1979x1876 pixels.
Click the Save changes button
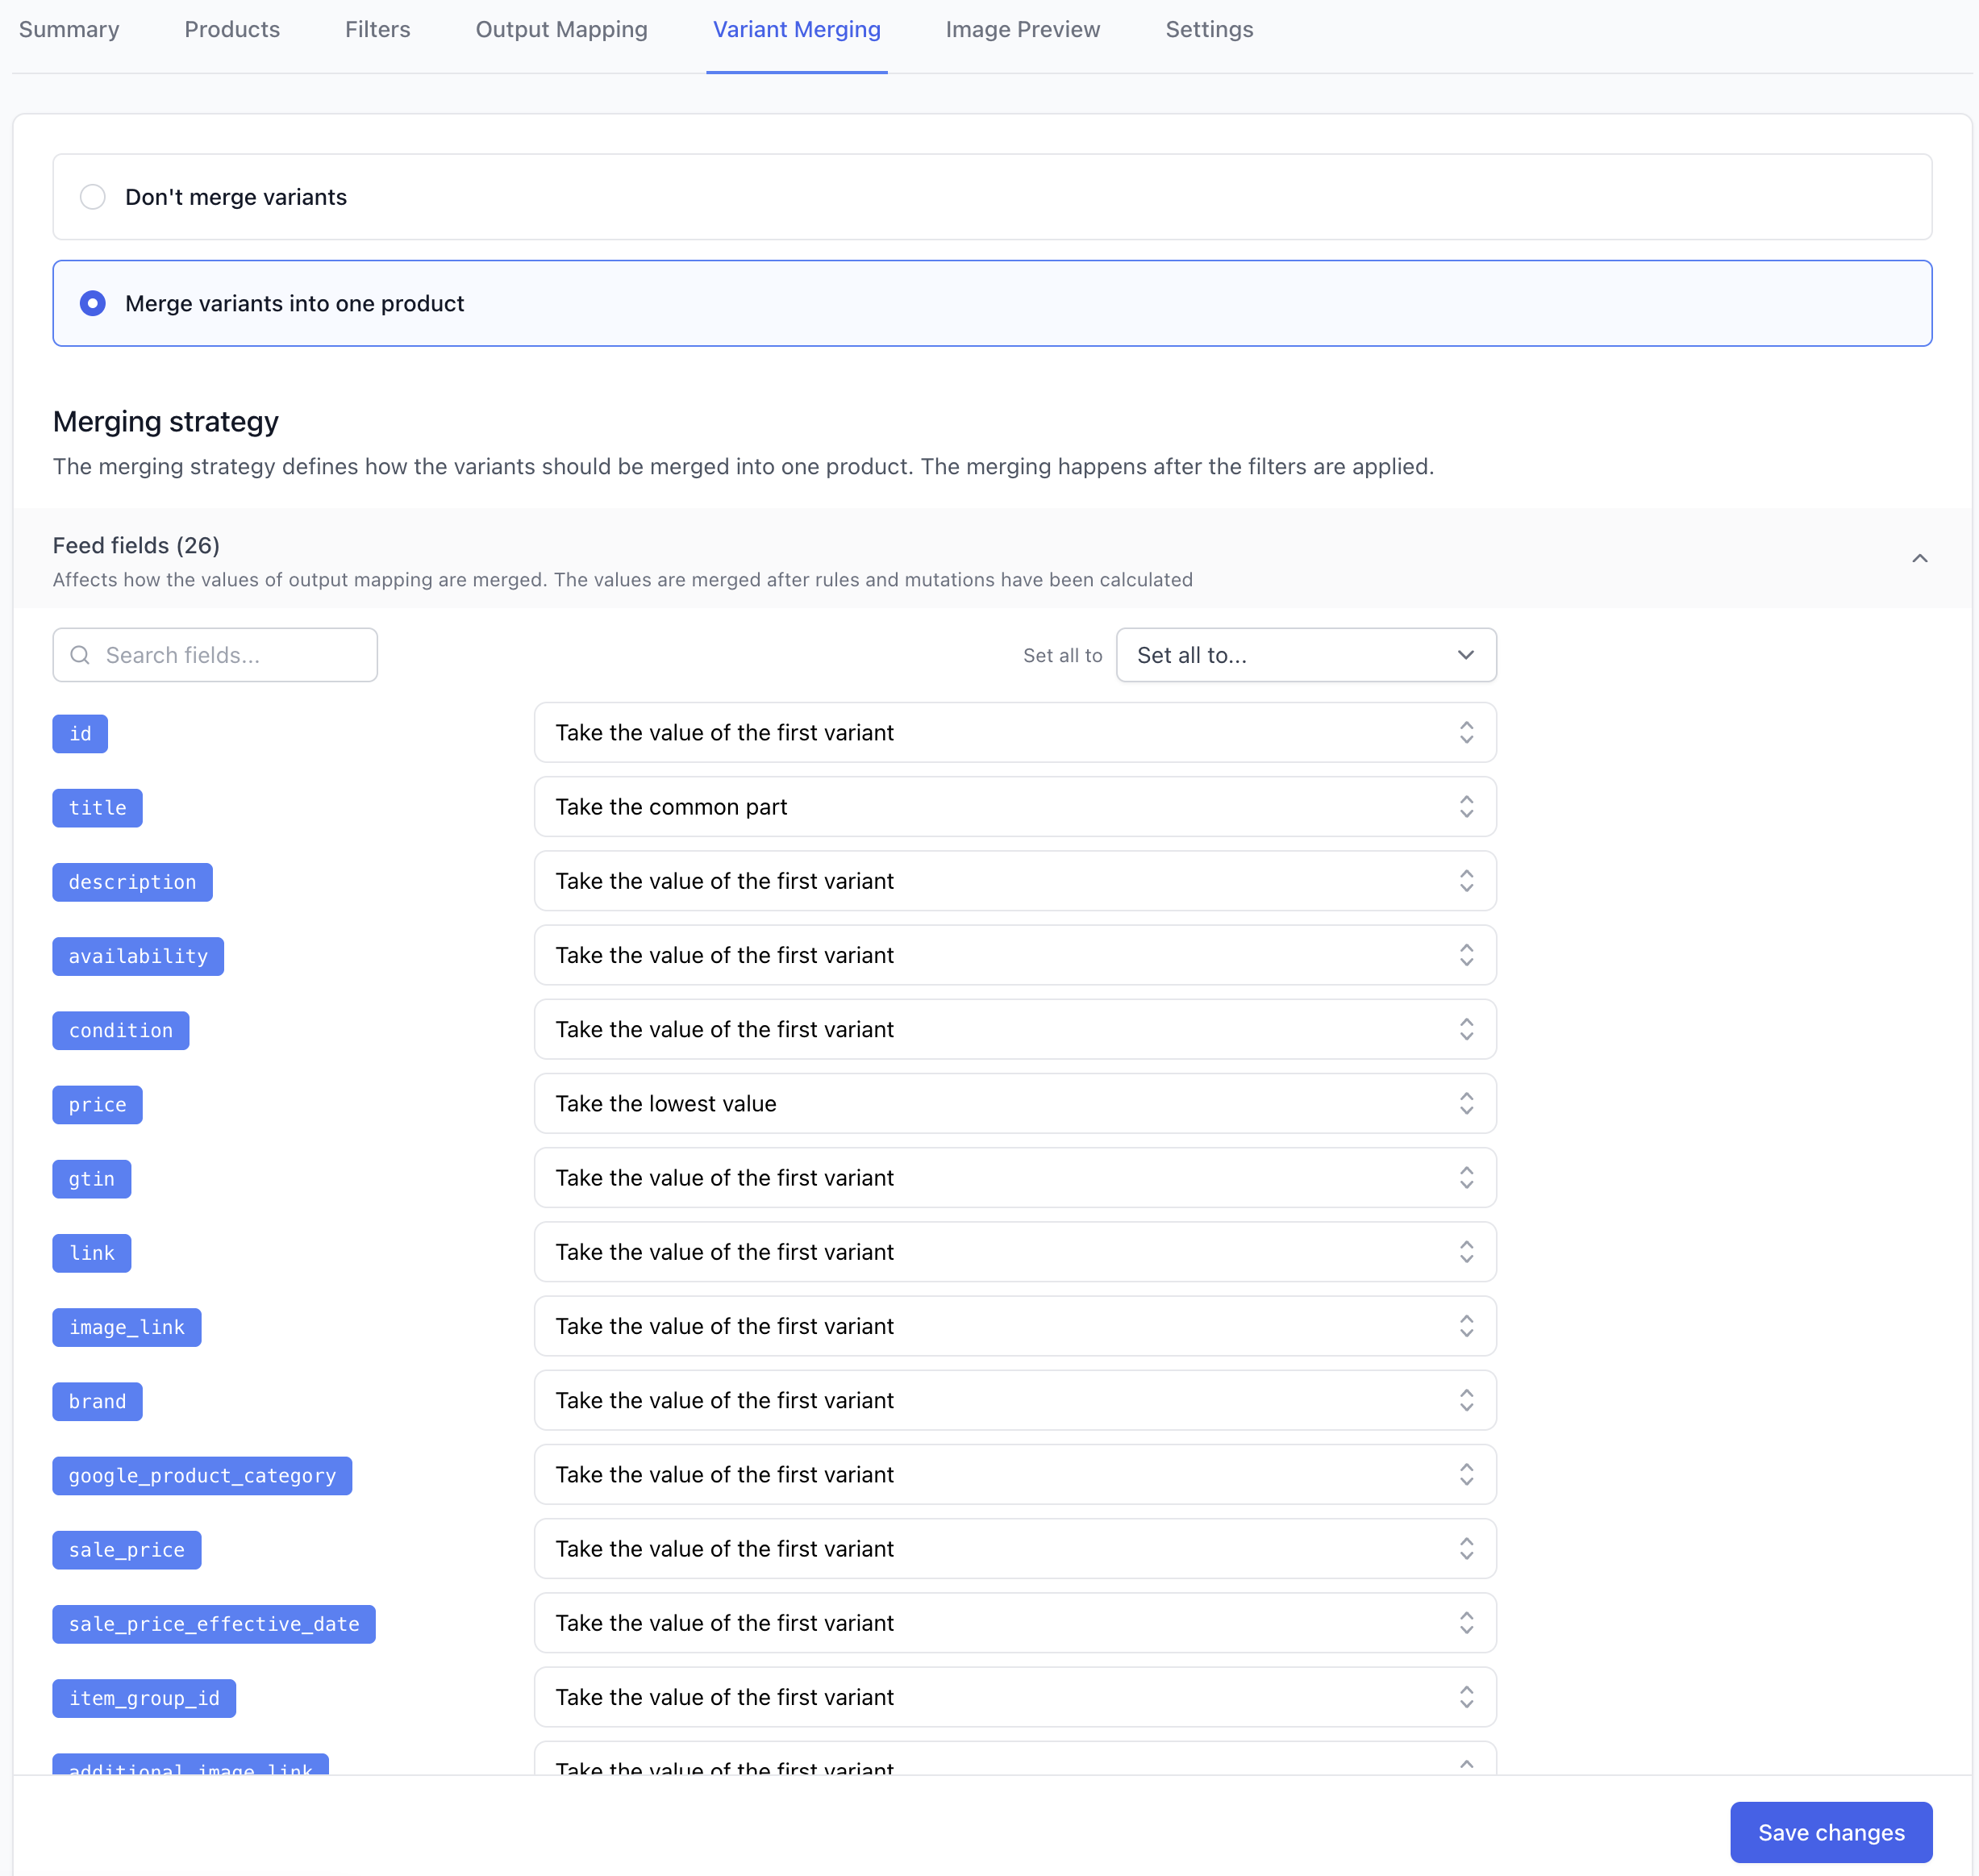1830,1832
